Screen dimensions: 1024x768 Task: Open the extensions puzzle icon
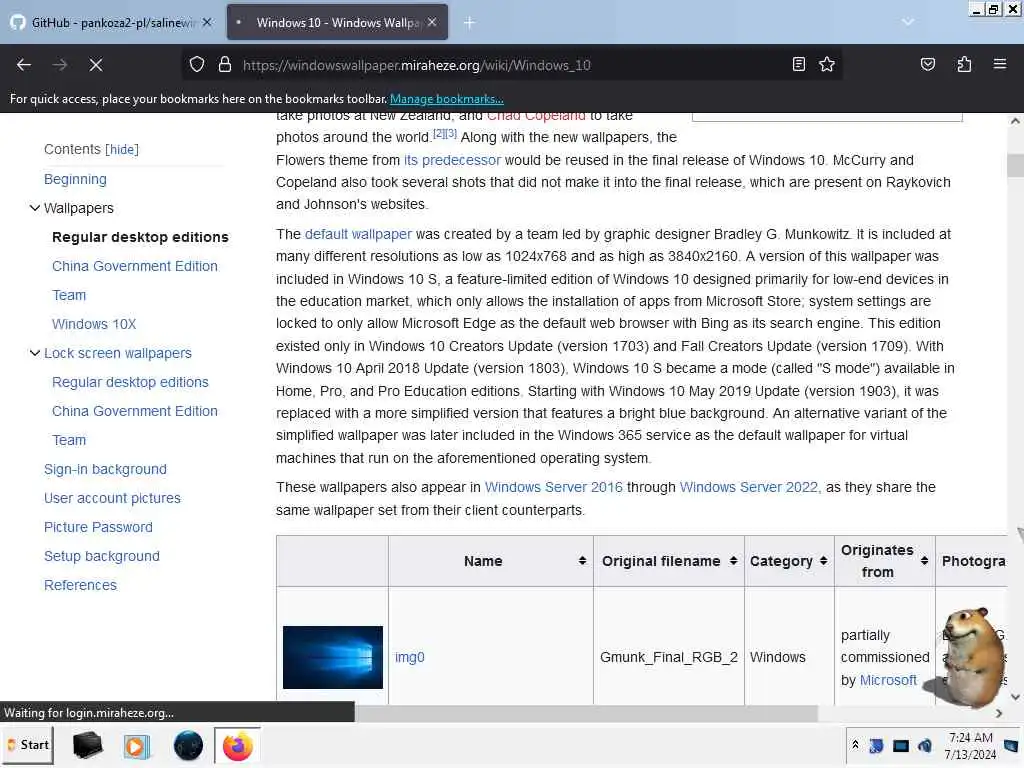(964, 64)
